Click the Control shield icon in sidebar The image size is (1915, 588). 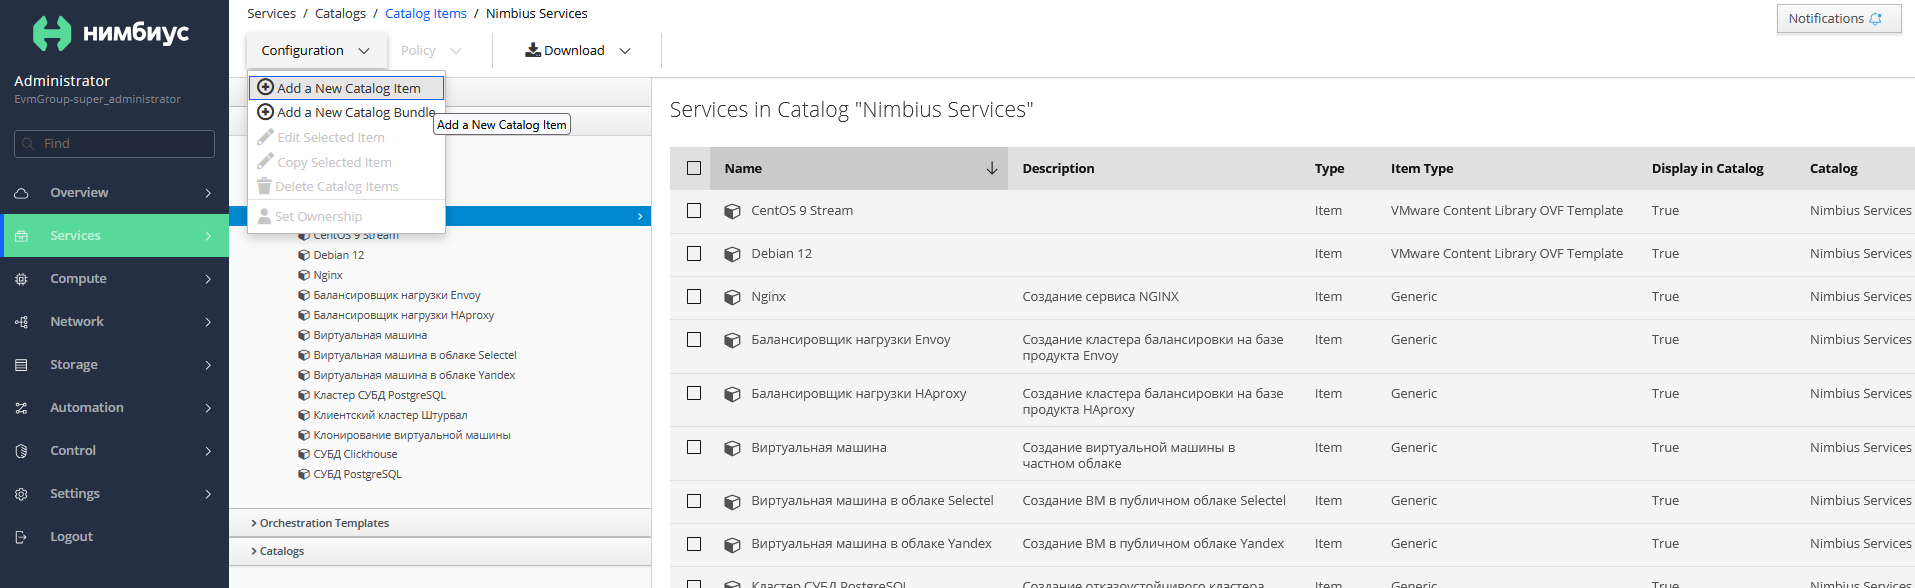[x=21, y=451]
